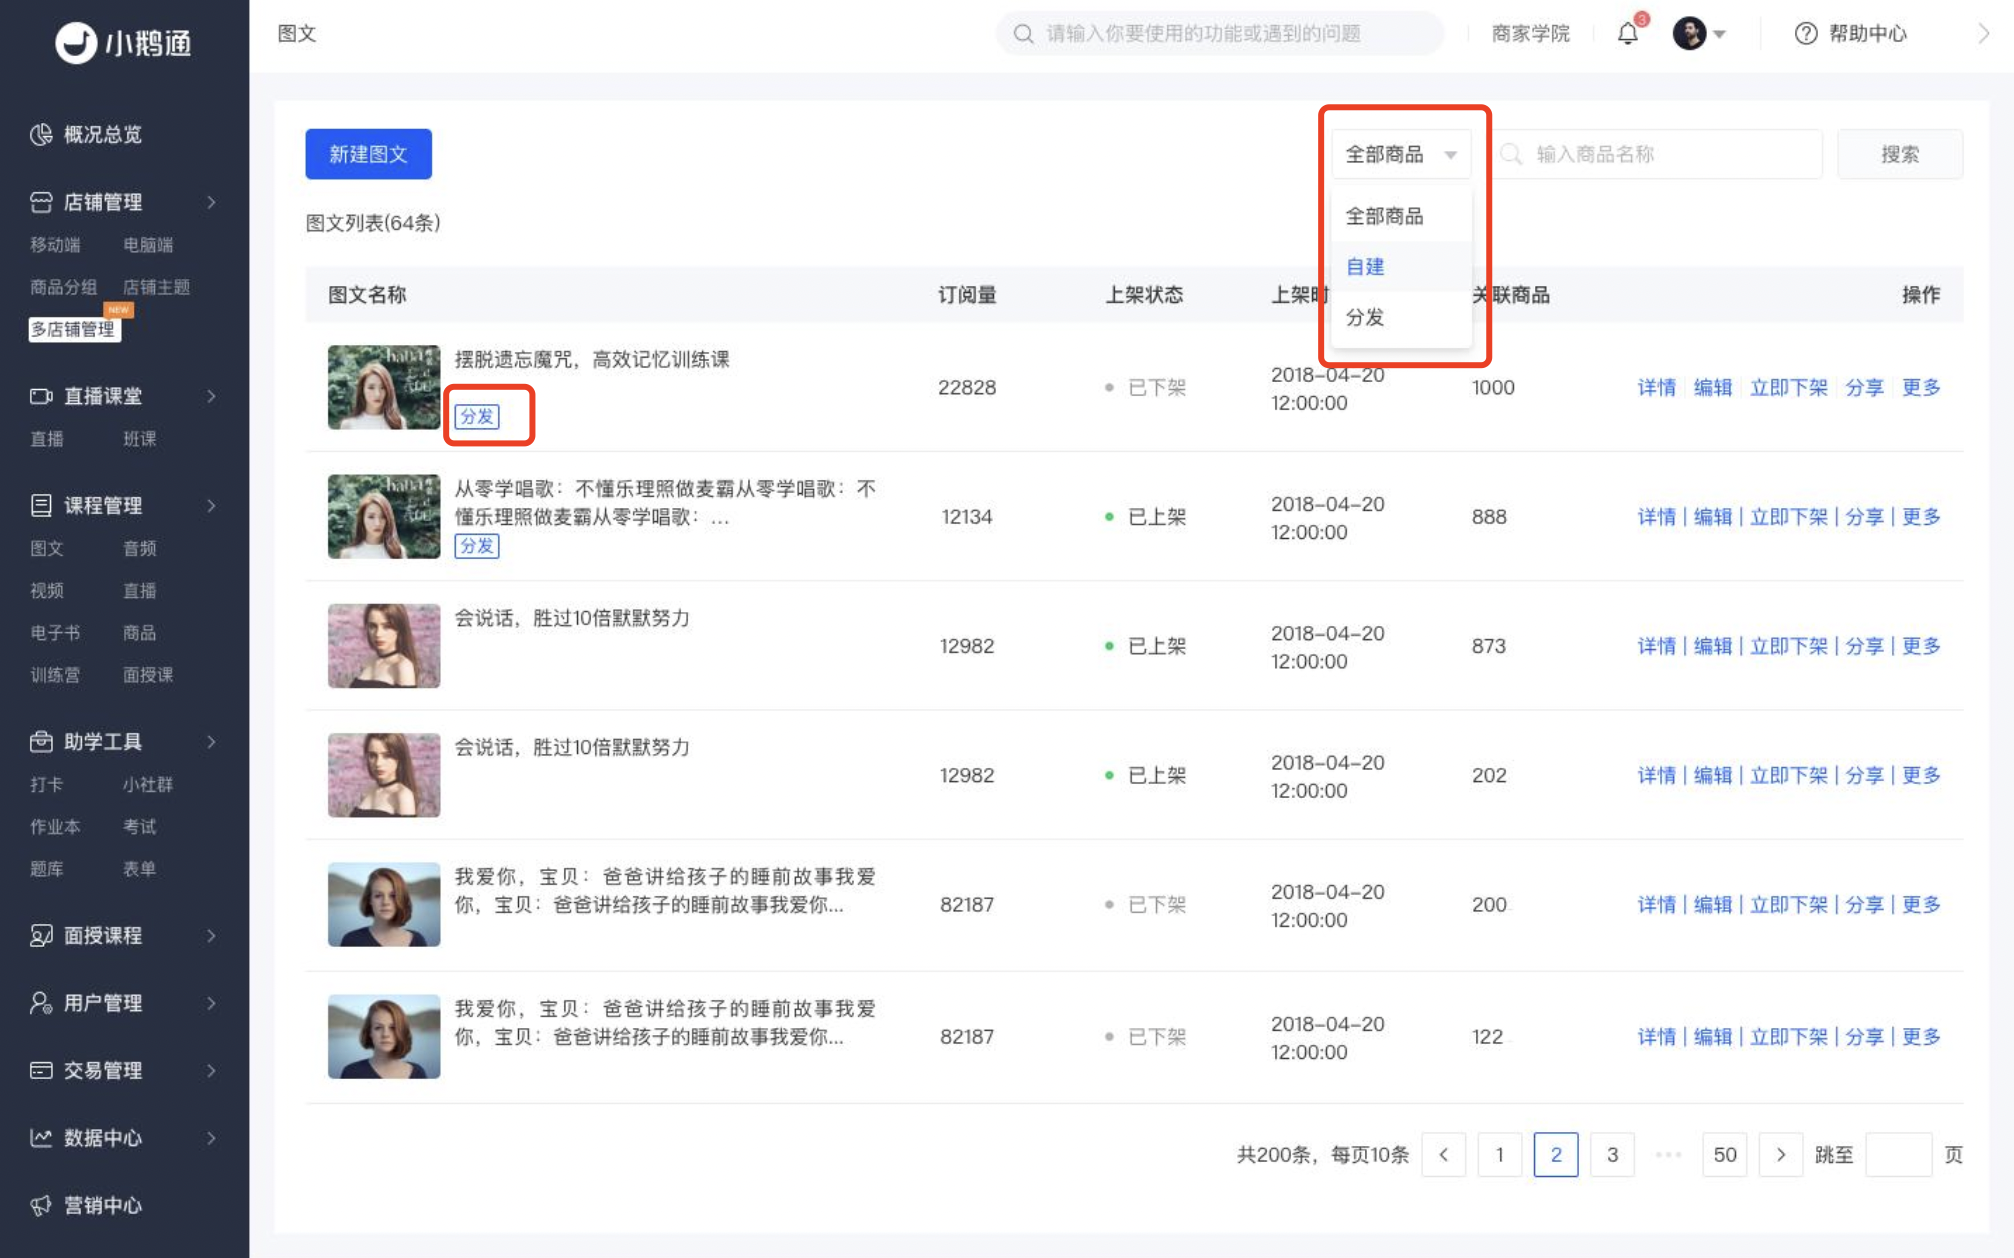This screenshot has width=2014, height=1258.
Task: Open 题库 under 助学工具
Action: [x=47, y=868]
